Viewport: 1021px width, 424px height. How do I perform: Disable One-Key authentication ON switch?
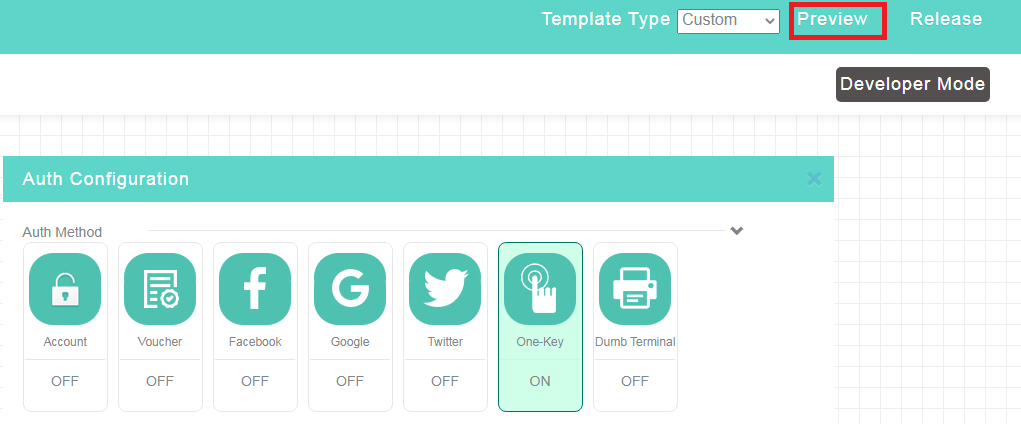[540, 382]
